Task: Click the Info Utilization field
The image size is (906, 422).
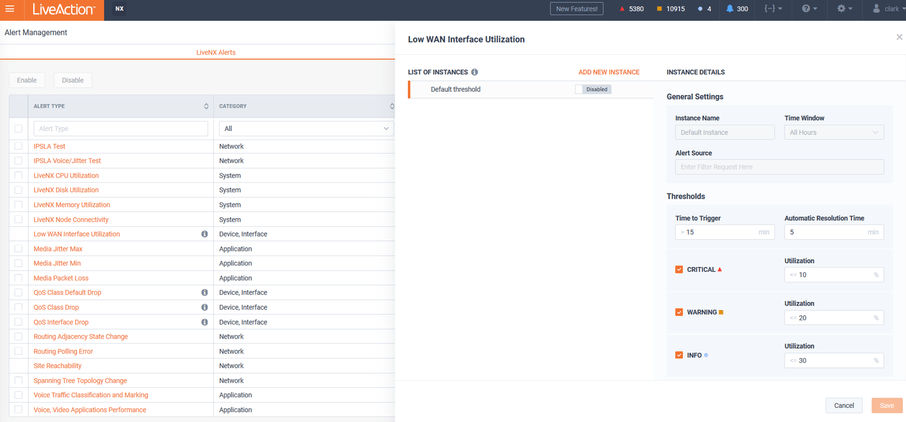Action: [834, 360]
